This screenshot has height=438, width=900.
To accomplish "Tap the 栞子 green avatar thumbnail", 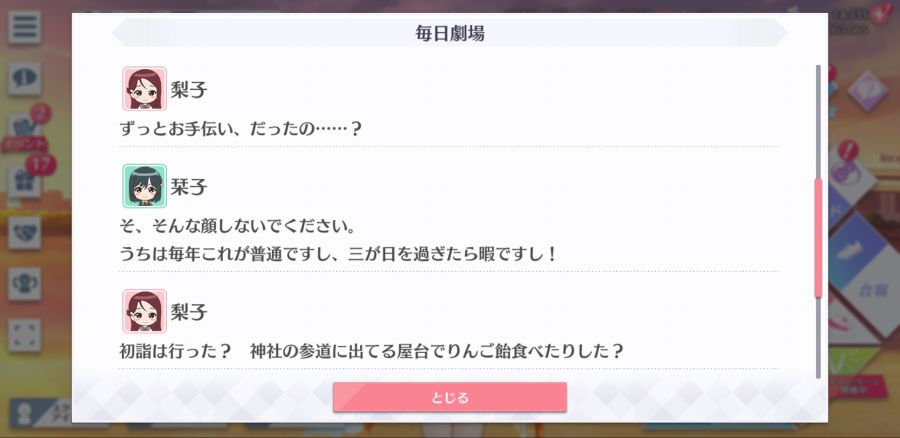I will click(144, 186).
